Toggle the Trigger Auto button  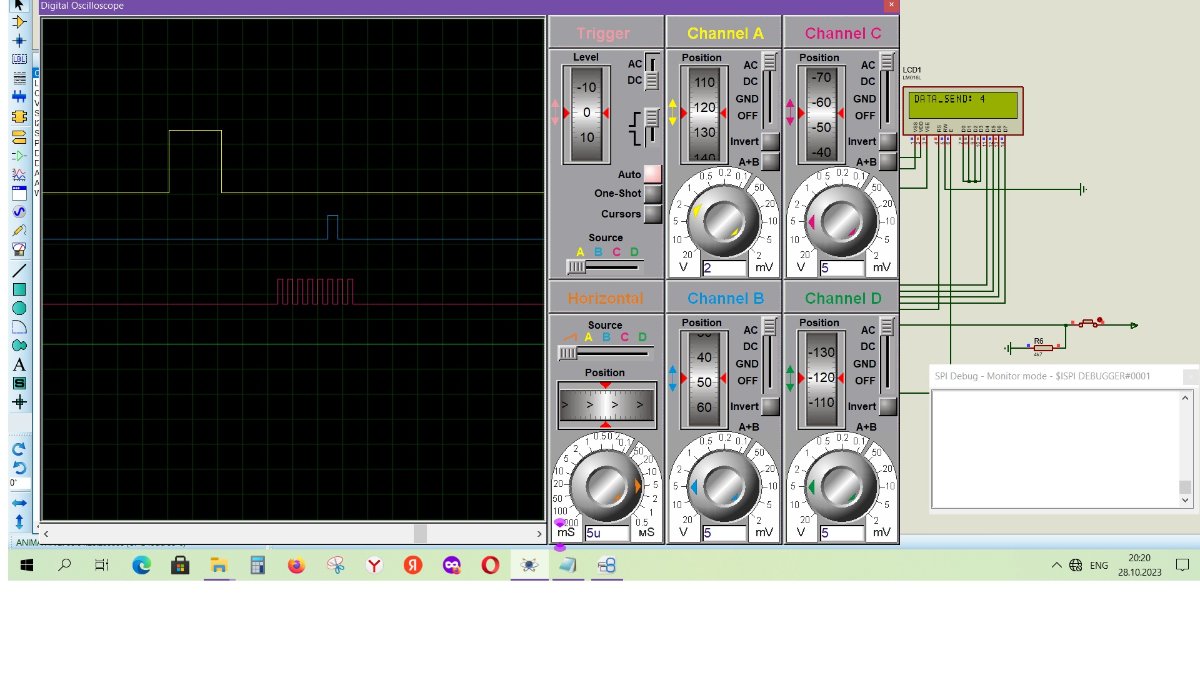[x=652, y=174]
